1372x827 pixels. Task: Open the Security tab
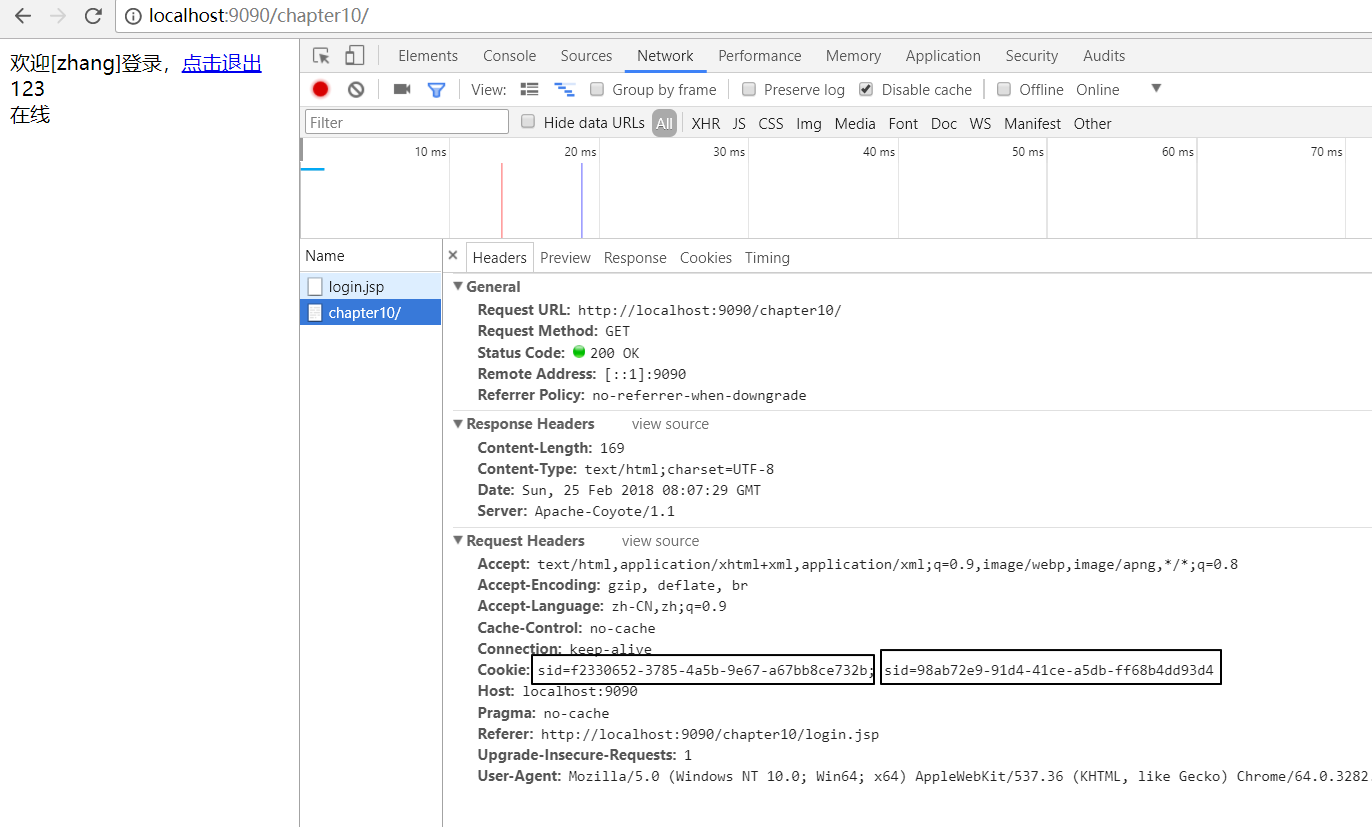1032,56
